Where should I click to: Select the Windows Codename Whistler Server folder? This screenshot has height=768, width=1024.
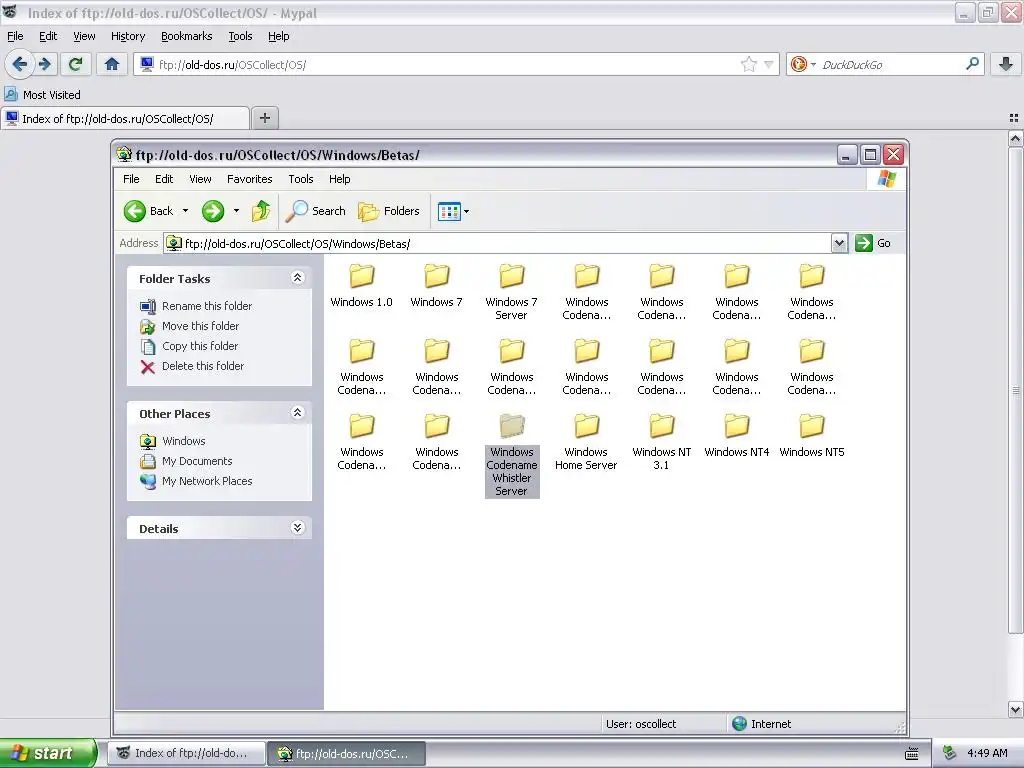(512, 455)
